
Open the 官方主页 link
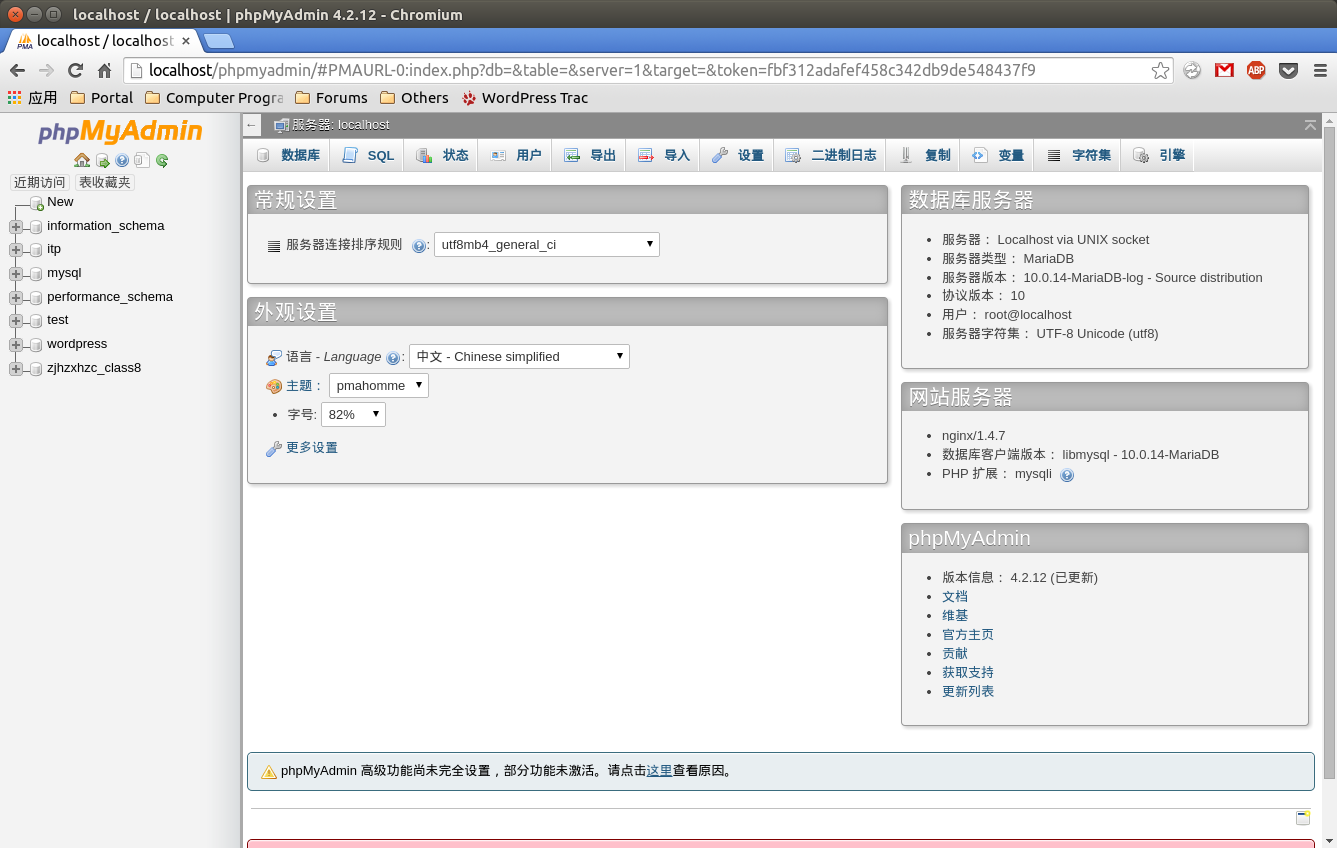pyautogui.click(x=968, y=635)
